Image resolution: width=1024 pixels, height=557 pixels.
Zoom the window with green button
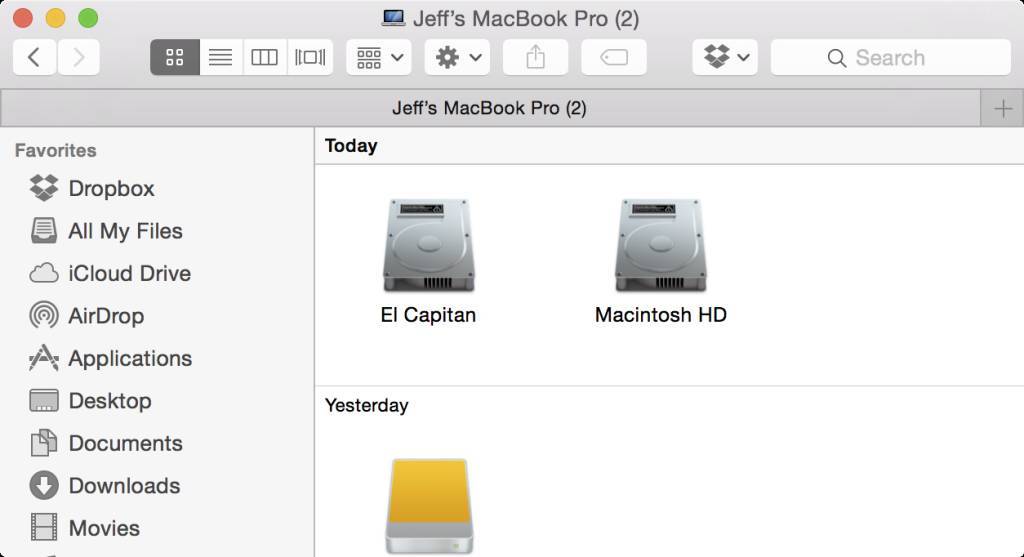(x=88, y=18)
